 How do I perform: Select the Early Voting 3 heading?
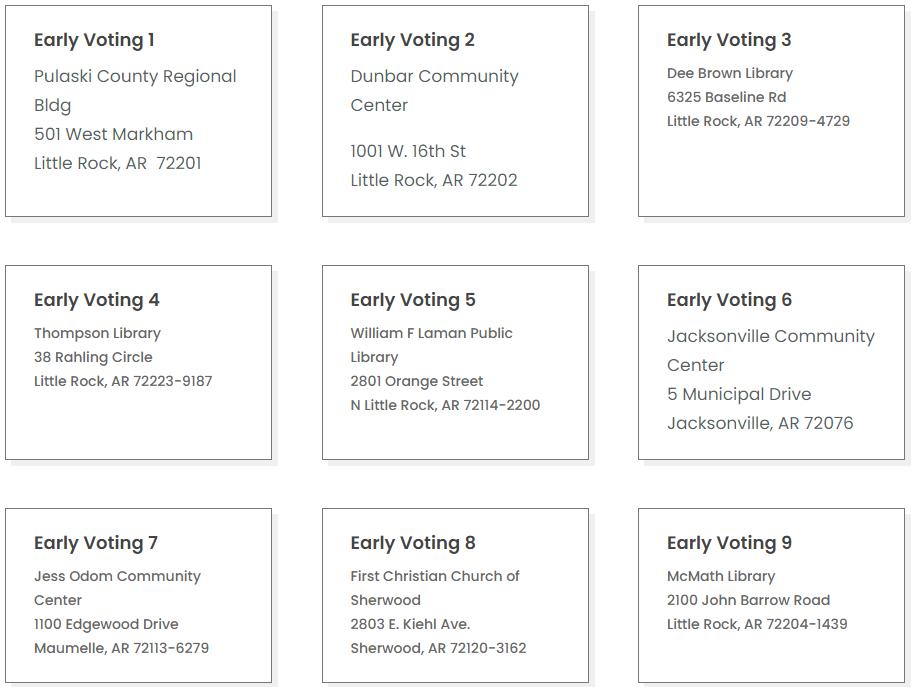(728, 40)
